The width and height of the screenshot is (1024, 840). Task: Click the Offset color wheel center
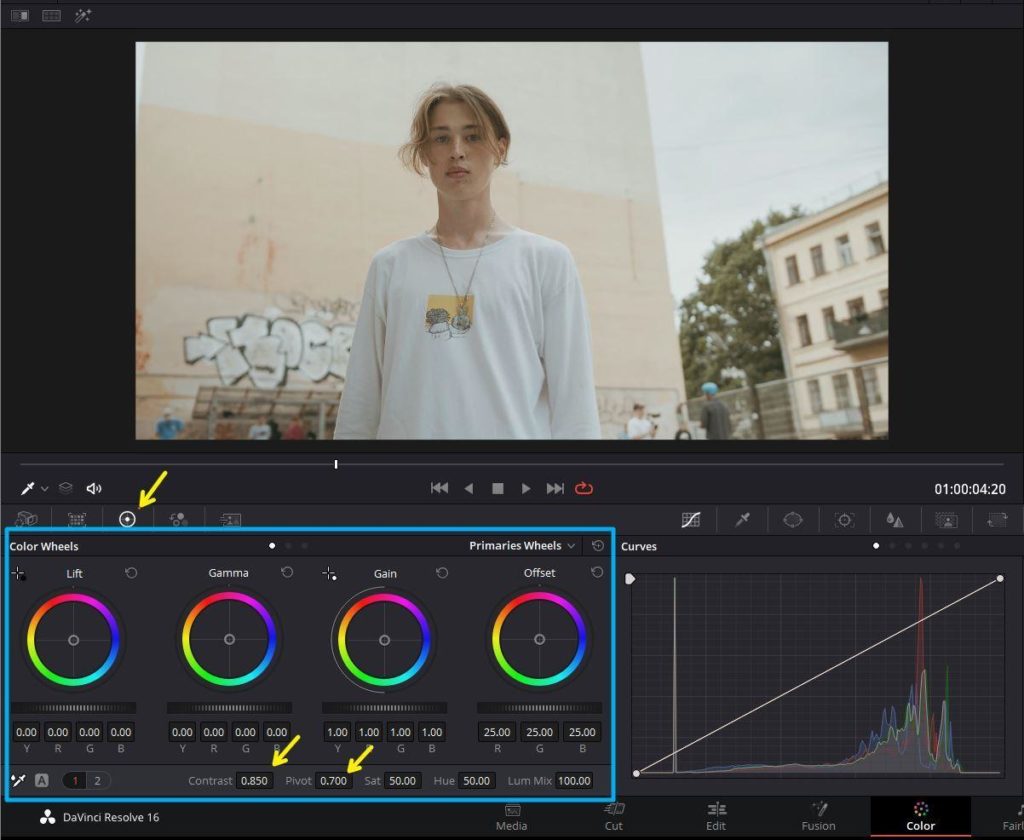pos(539,639)
